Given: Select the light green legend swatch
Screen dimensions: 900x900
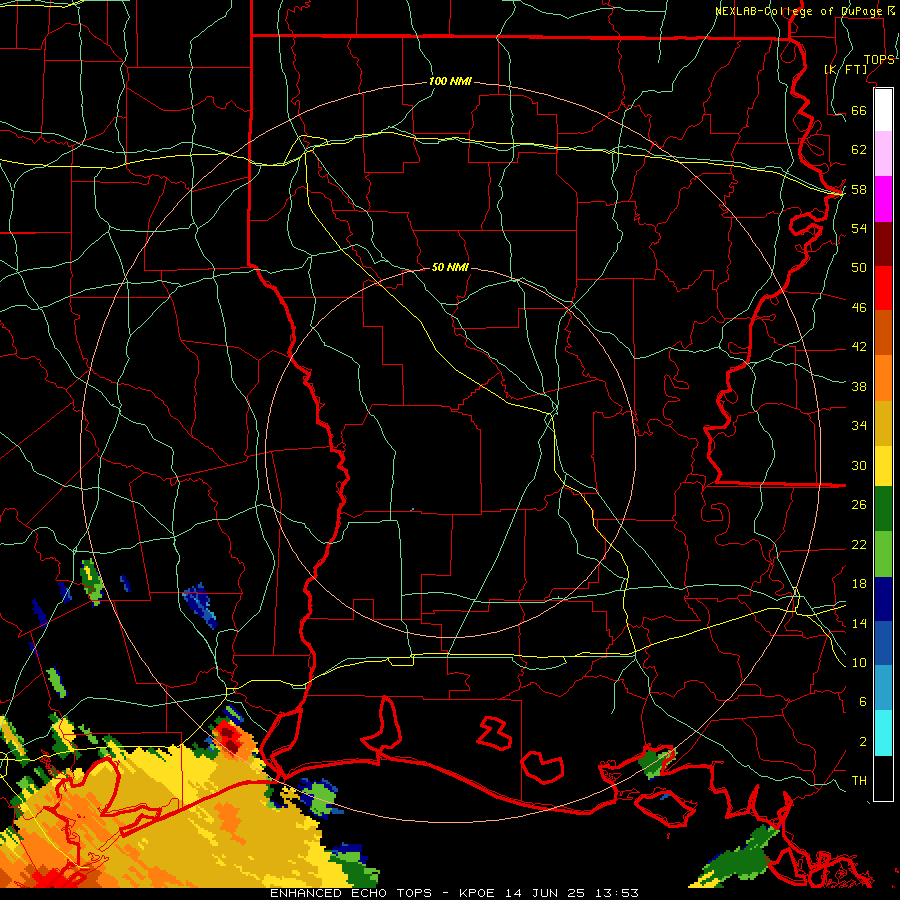Looking at the screenshot, I should [x=883, y=554].
